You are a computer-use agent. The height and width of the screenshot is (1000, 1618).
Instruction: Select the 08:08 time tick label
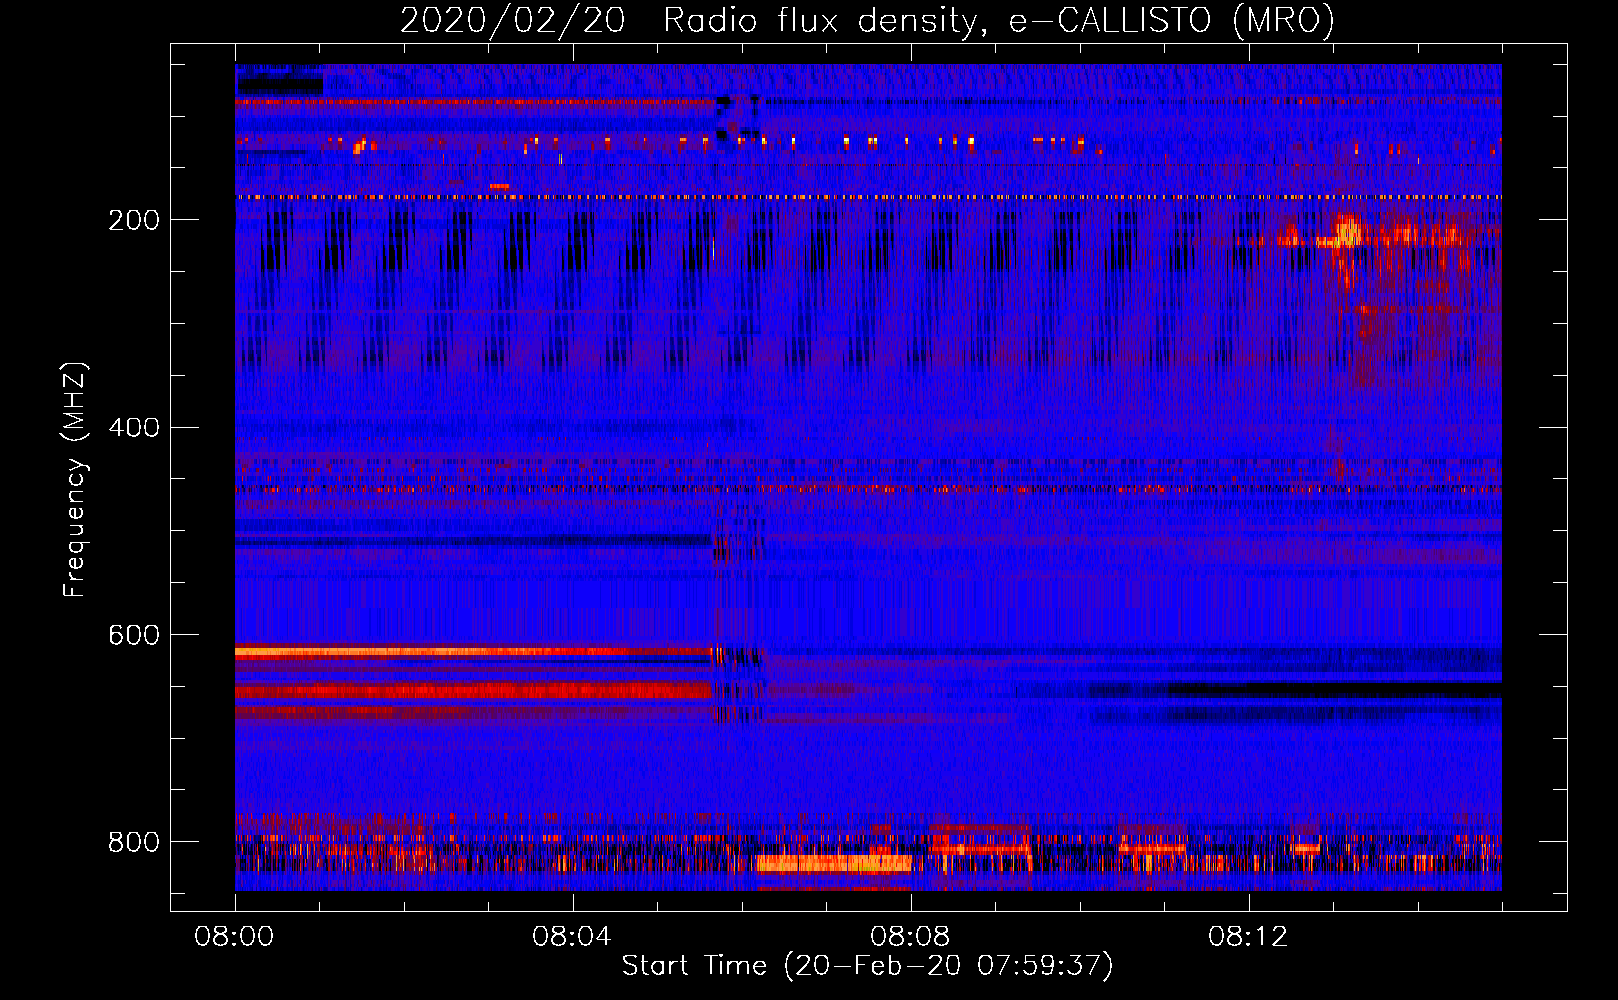coord(910,937)
